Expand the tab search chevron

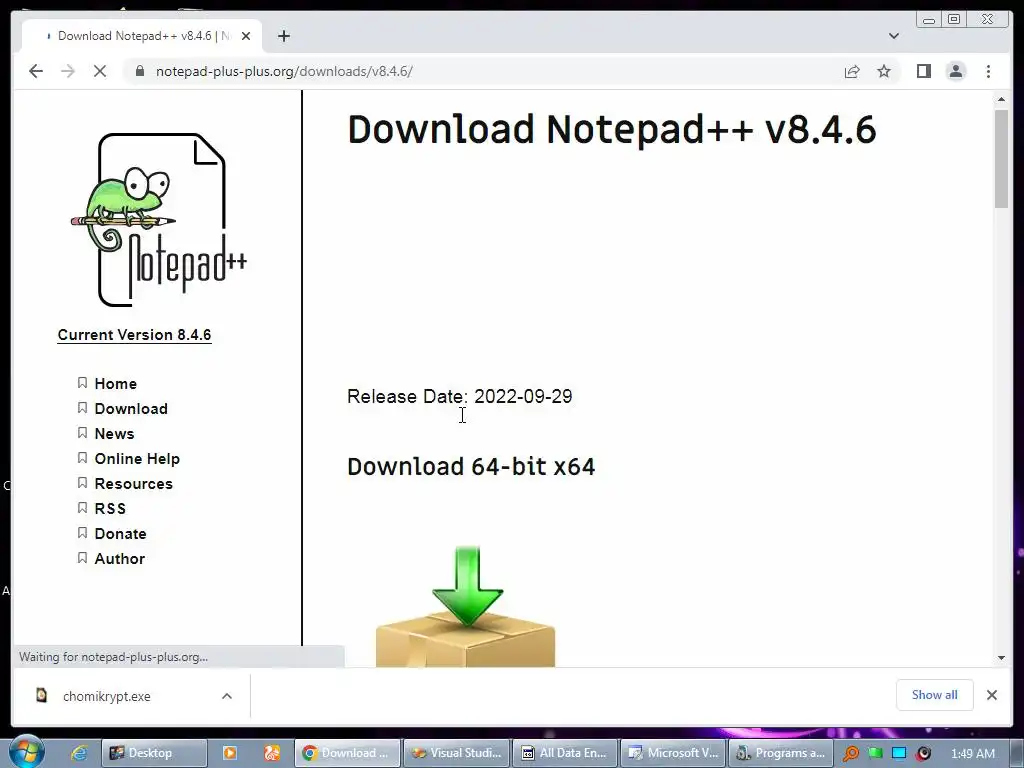click(893, 36)
